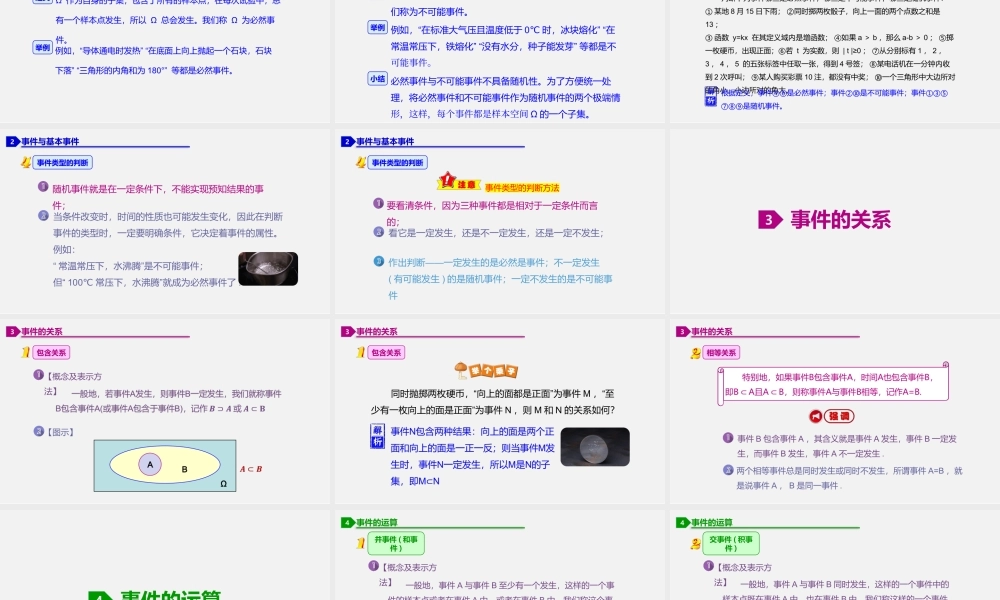The width and height of the screenshot is (1000, 600).
Task: Select the 事件的关系 title slide heading
Action: click(x=840, y=218)
